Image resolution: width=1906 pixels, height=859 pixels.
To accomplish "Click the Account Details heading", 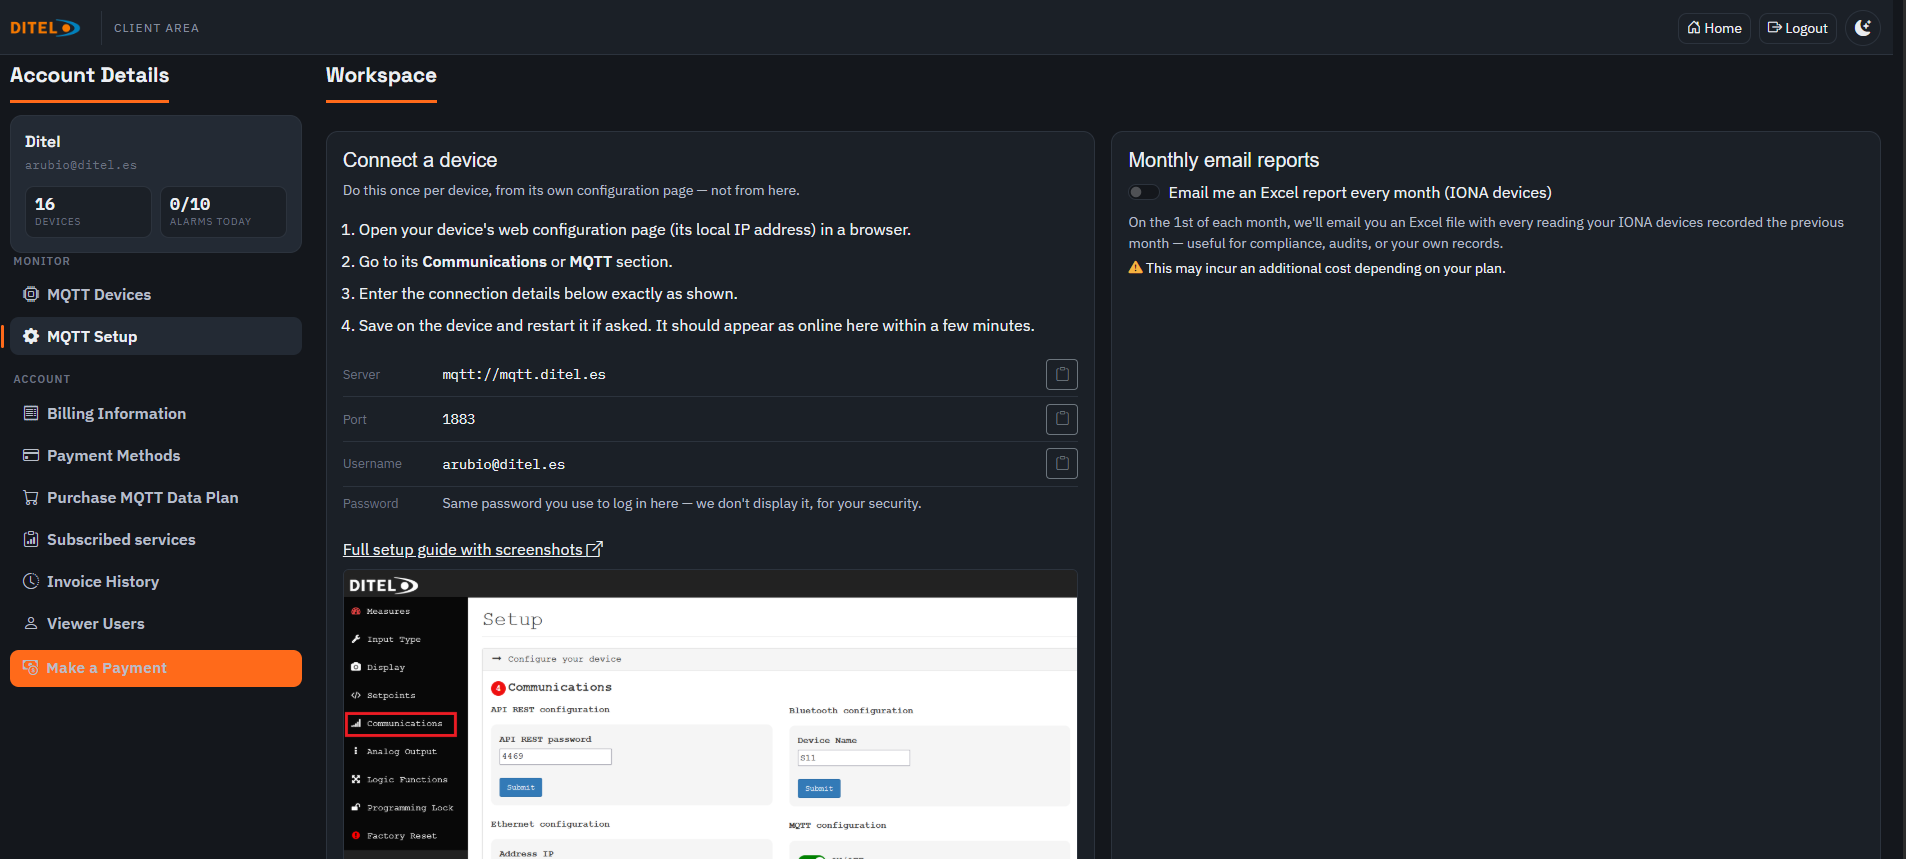I will click(x=89, y=75).
